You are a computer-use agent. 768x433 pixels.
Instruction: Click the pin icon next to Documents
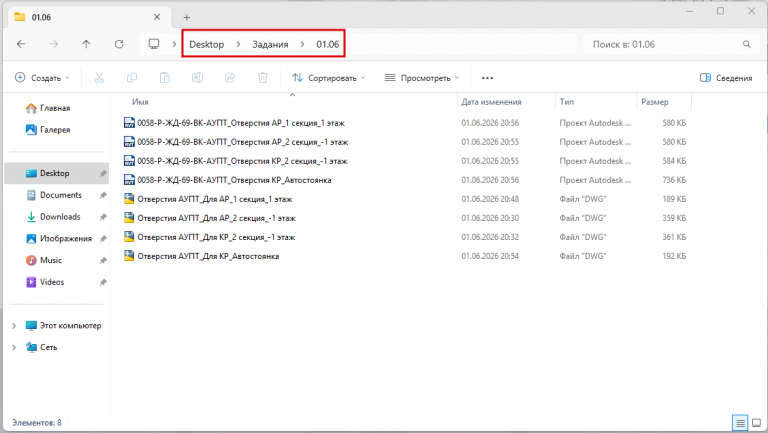[x=103, y=195]
